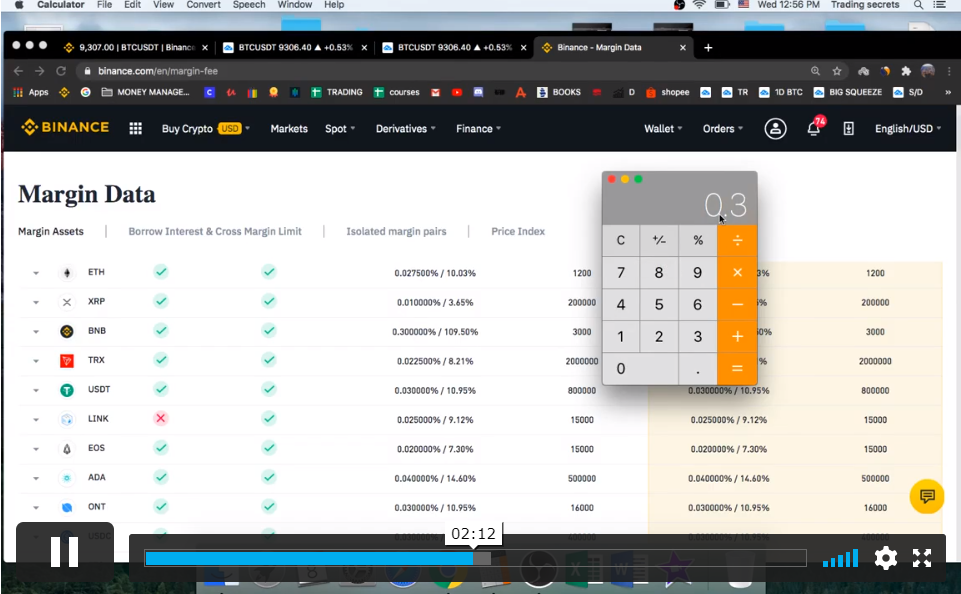Screen dimensions: 961x594
Task: Click the Wi-Fi status icon
Action: [699, 5]
